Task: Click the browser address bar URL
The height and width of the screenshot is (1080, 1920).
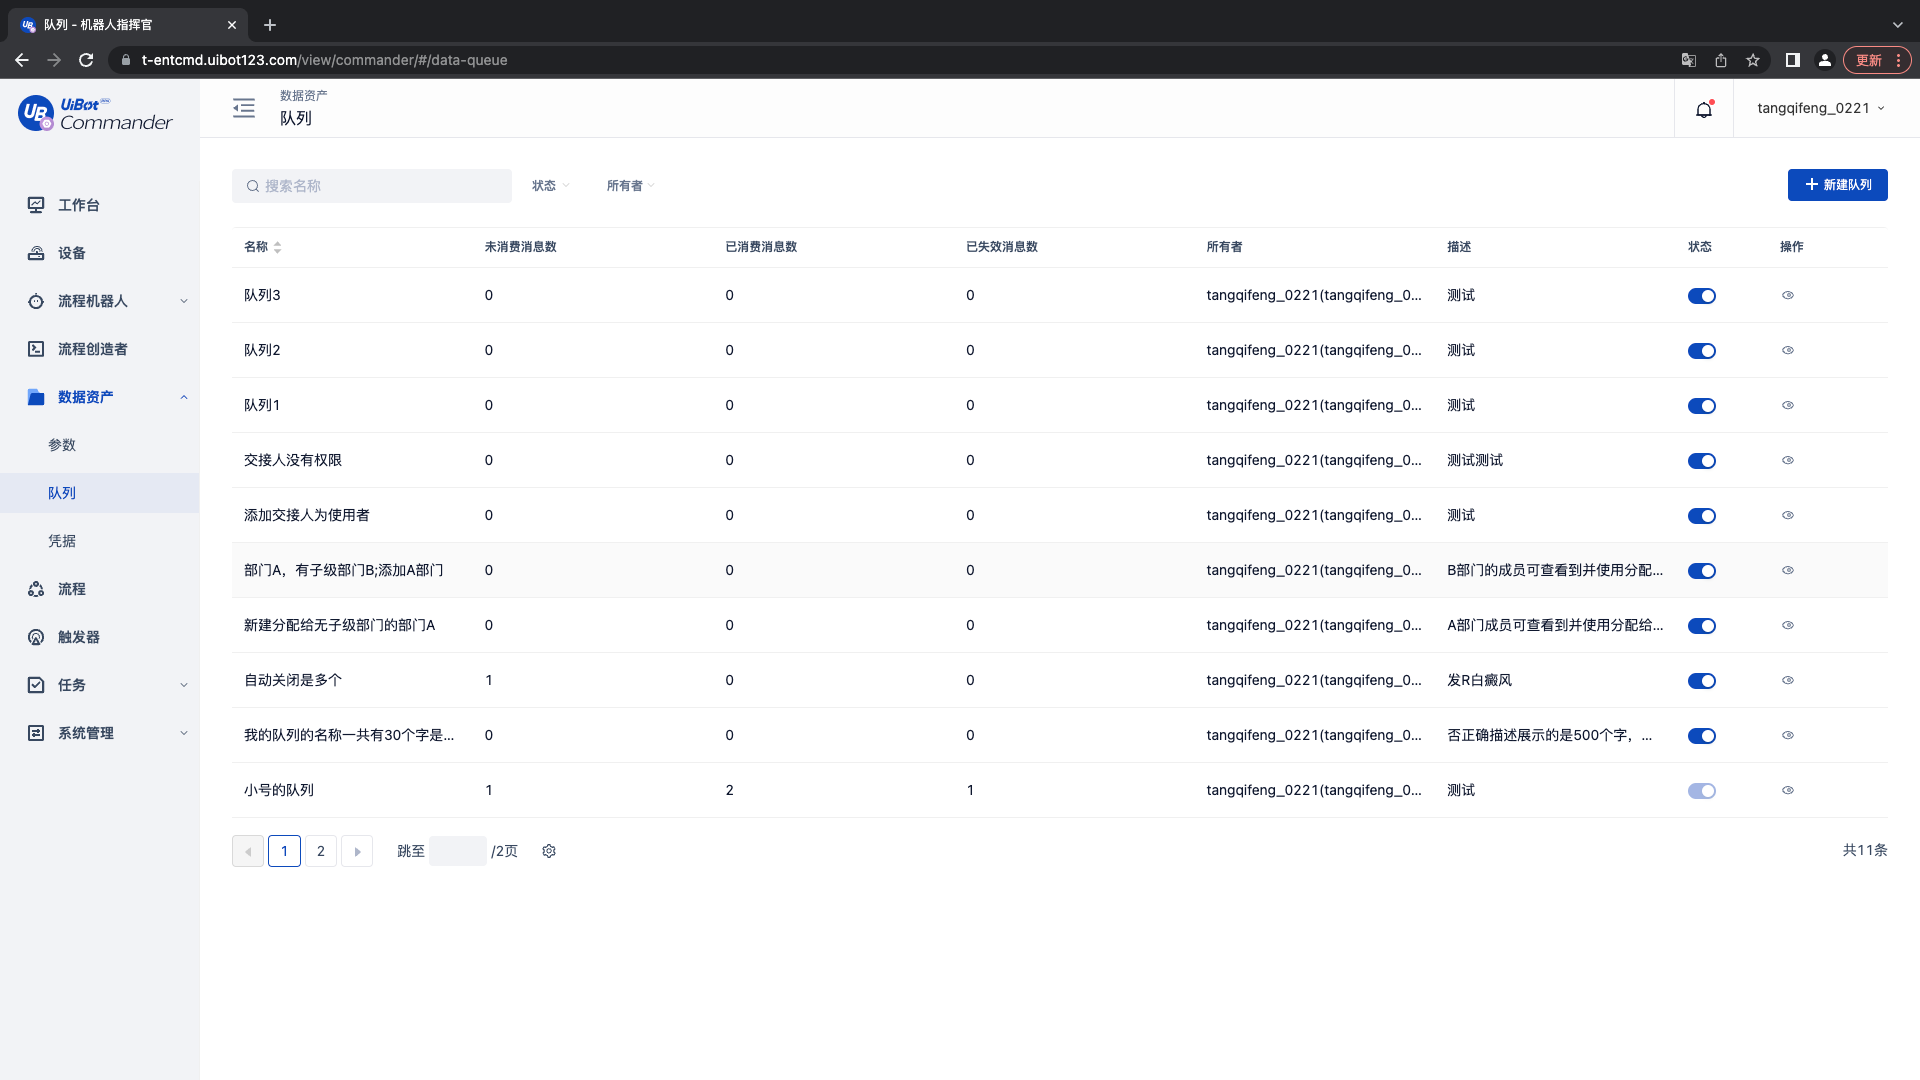Action: (x=324, y=60)
